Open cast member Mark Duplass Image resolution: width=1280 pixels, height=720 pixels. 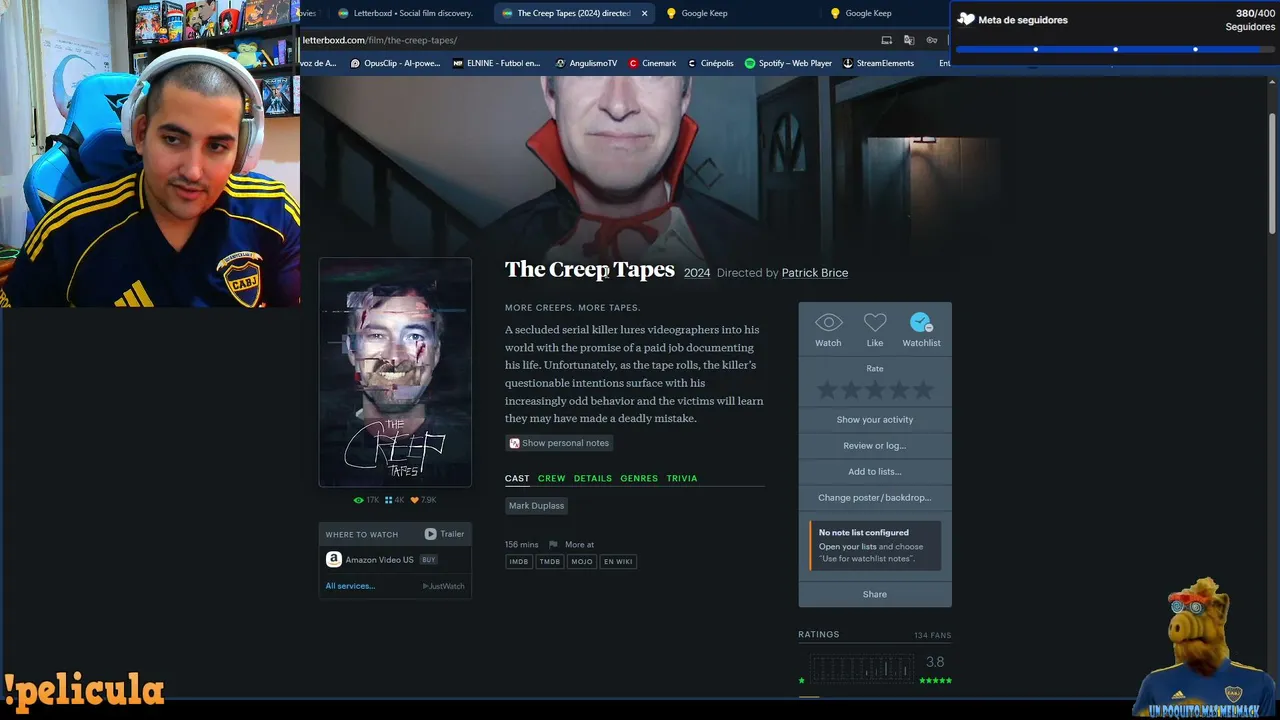click(536, 506)
